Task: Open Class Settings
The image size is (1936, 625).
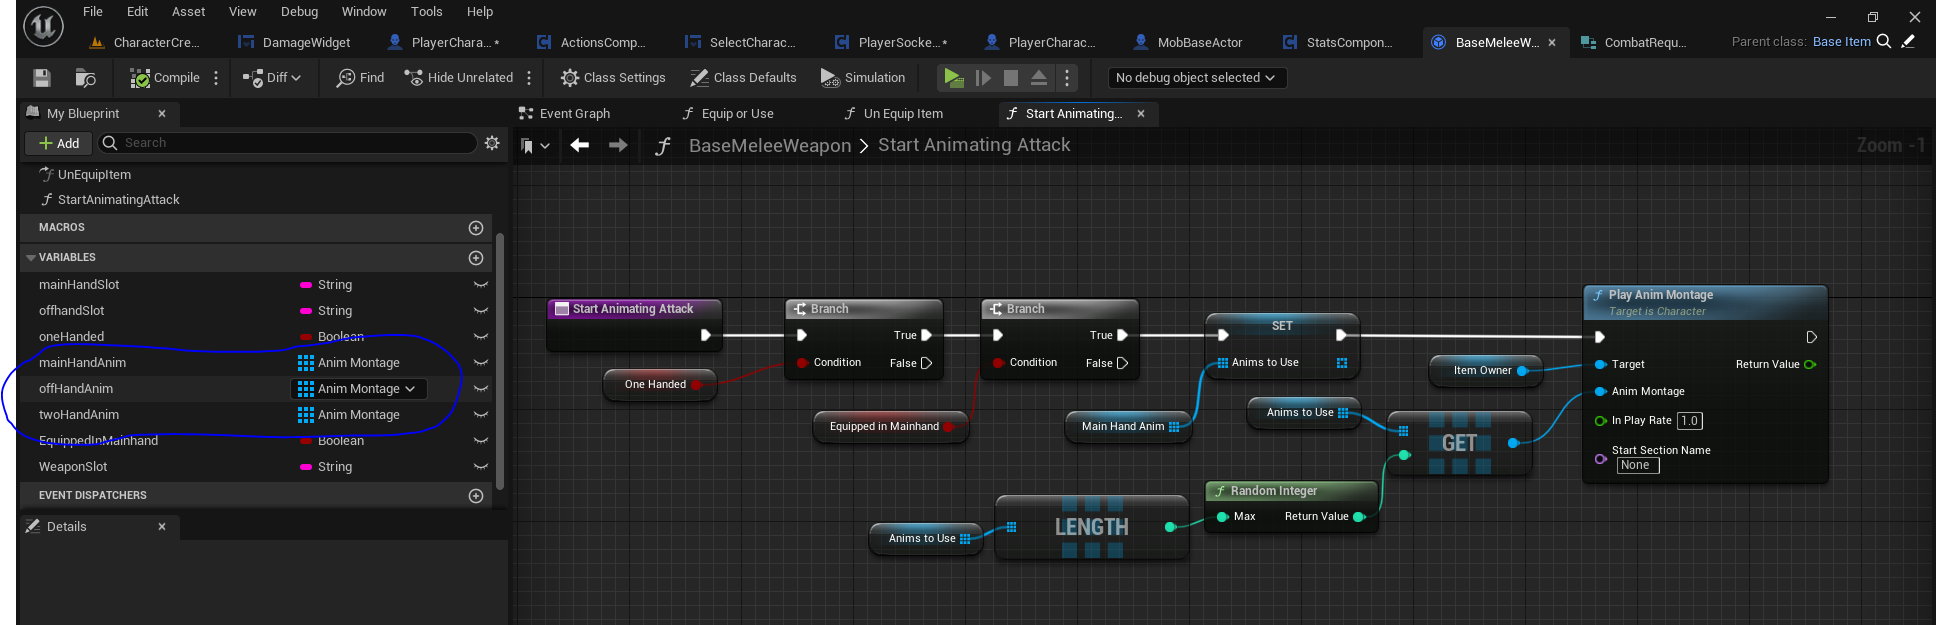Action: click(613, 78)
